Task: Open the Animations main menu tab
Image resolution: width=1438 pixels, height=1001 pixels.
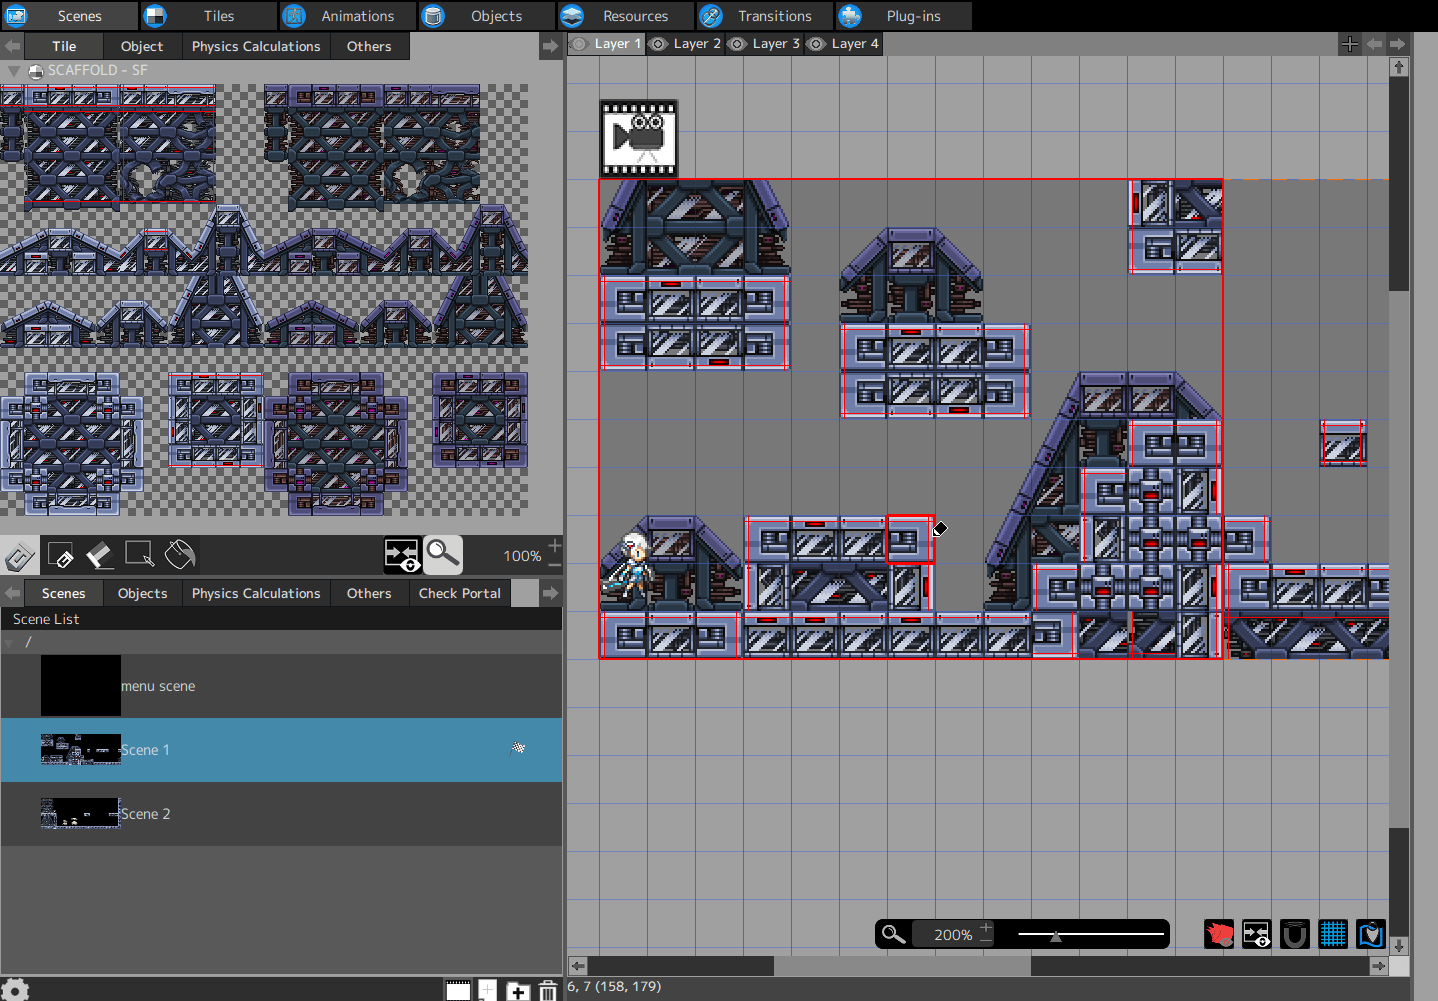Action: pos(348,16)
